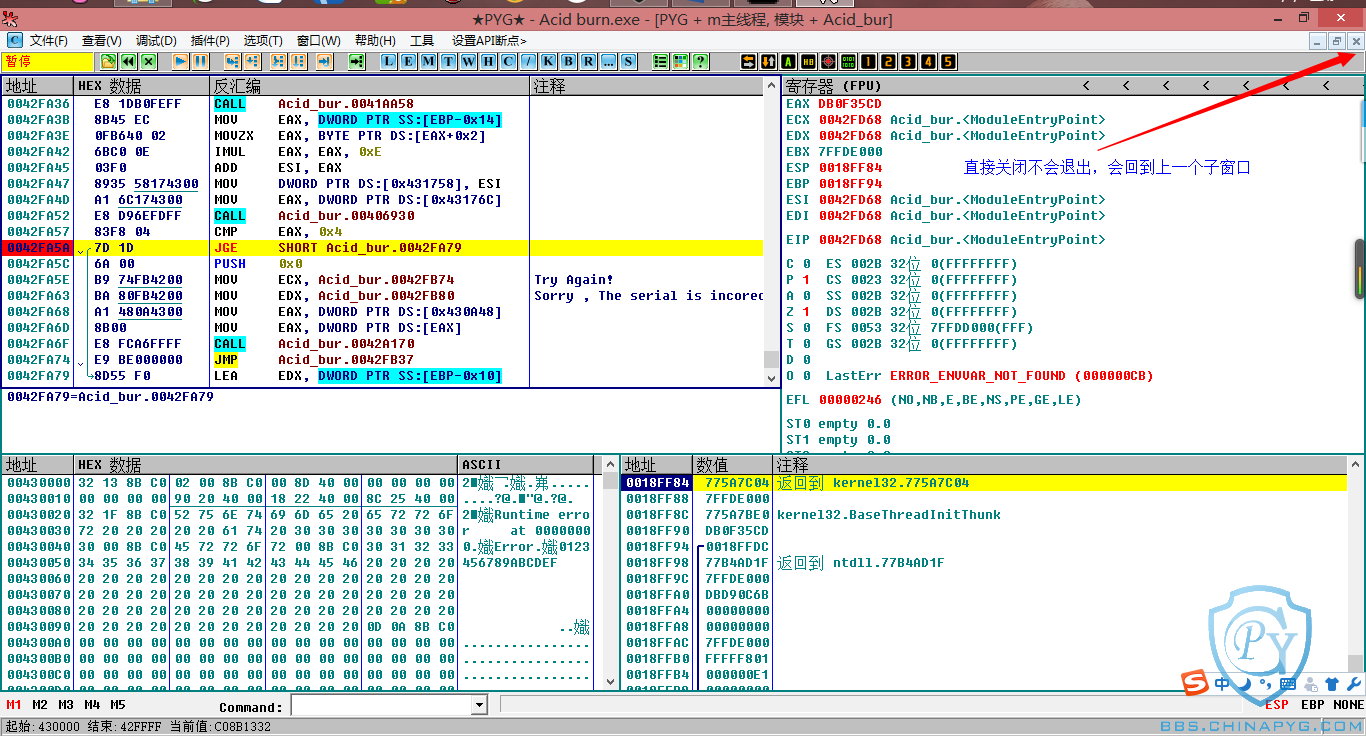Open Run trace with ellipsis button

(x=608, y=61)
